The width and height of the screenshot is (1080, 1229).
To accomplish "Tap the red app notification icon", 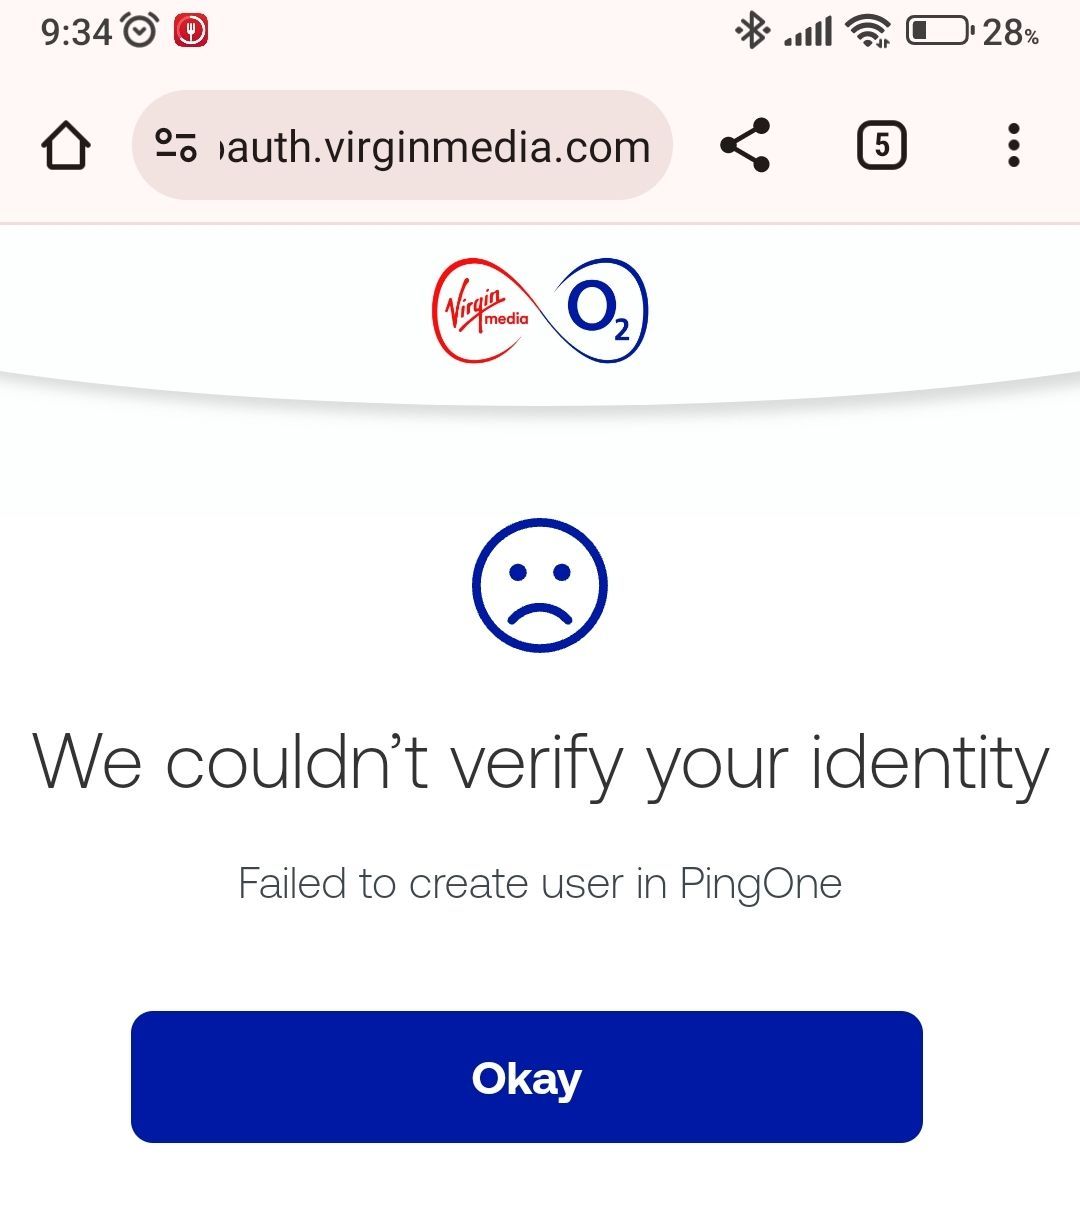I will click(191, 31).
